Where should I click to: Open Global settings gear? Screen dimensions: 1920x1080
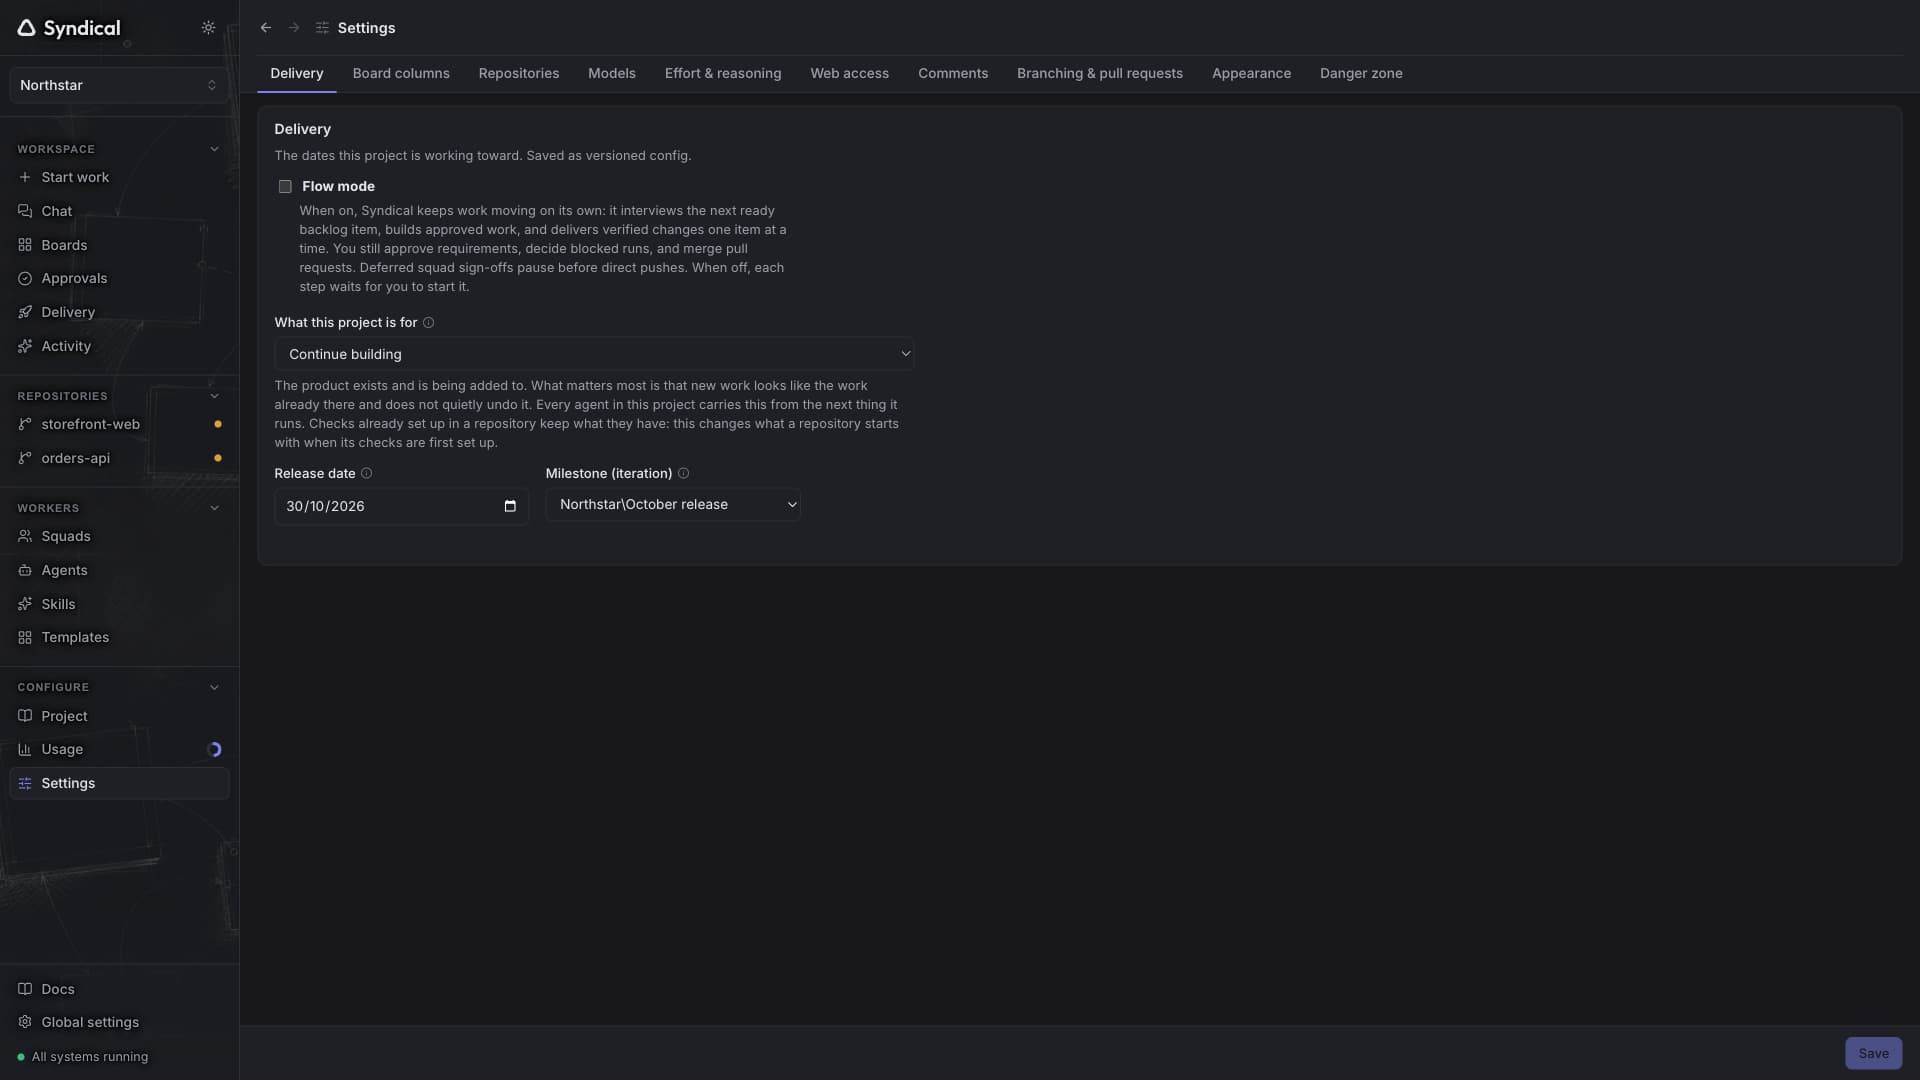point(119,1022)
